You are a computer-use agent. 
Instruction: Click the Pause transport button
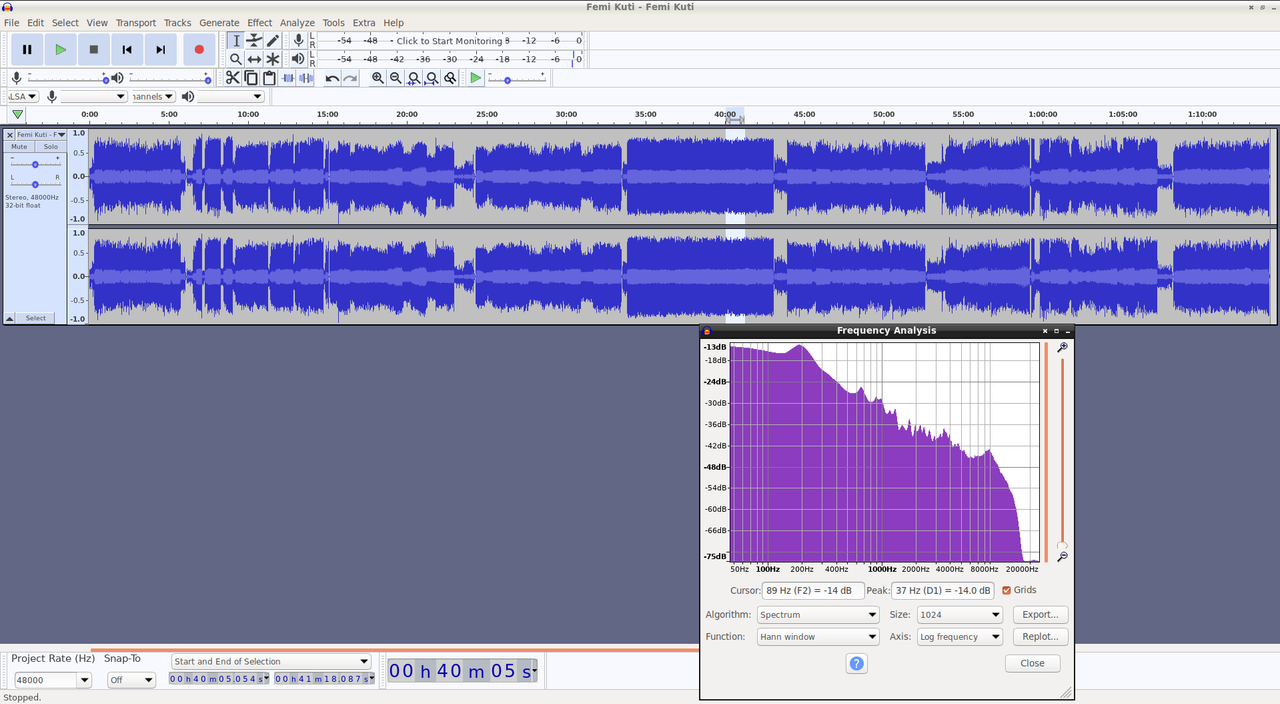pyautogui.click(x=27, y=49)
